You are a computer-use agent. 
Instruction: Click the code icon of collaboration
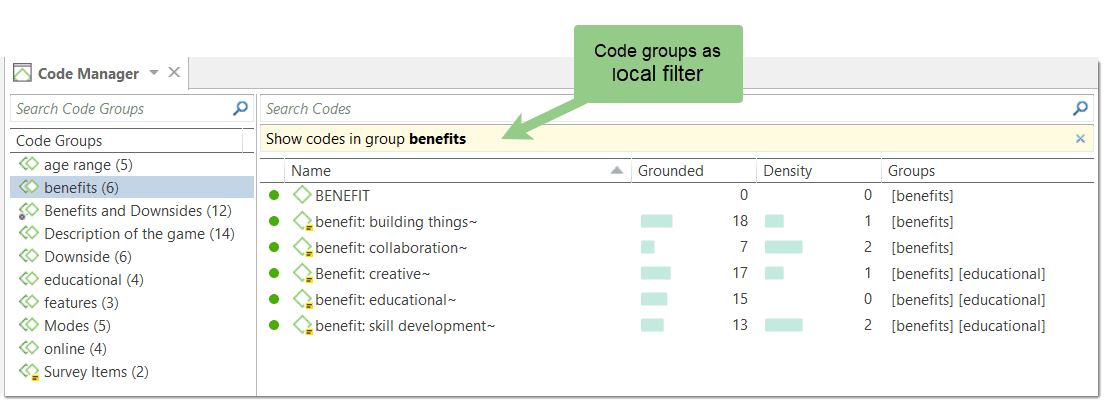point(303,248)
